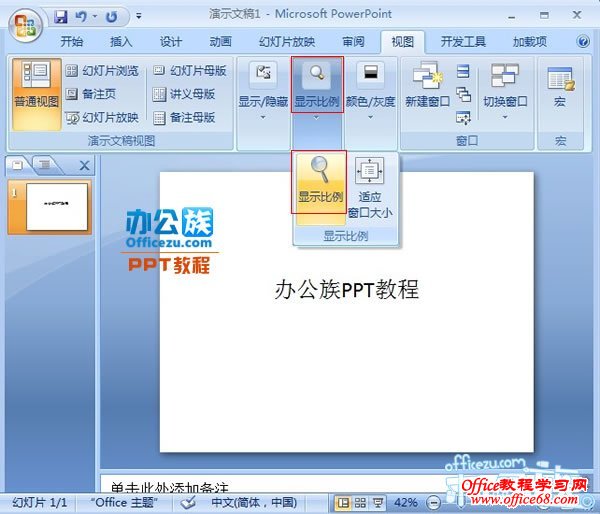Viewport: 600px width, 514px height.
Task: Click 中文(简体，中国) language indicator
Action: pos(254,502)
